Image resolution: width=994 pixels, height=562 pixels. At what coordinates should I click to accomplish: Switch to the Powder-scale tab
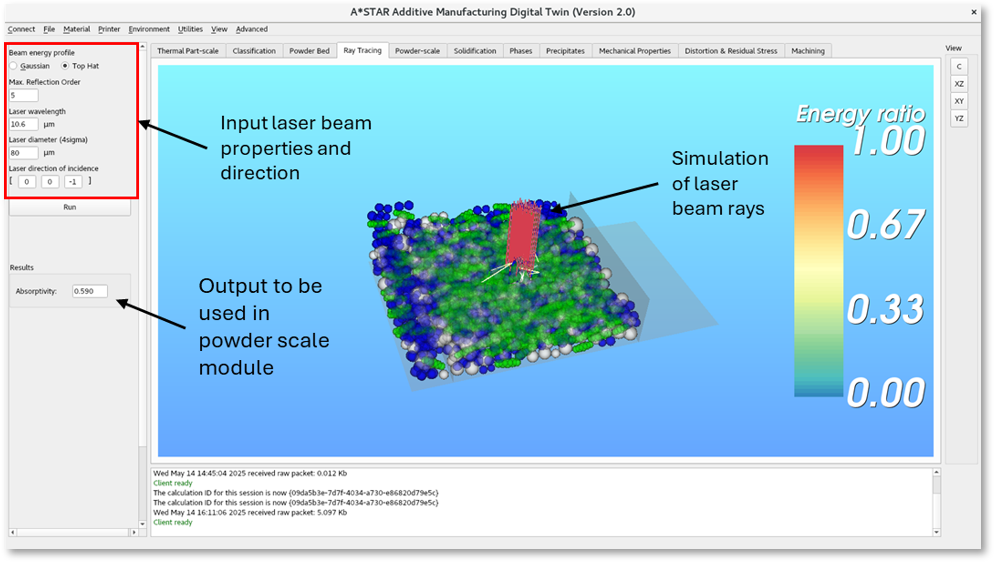(417, 51)
